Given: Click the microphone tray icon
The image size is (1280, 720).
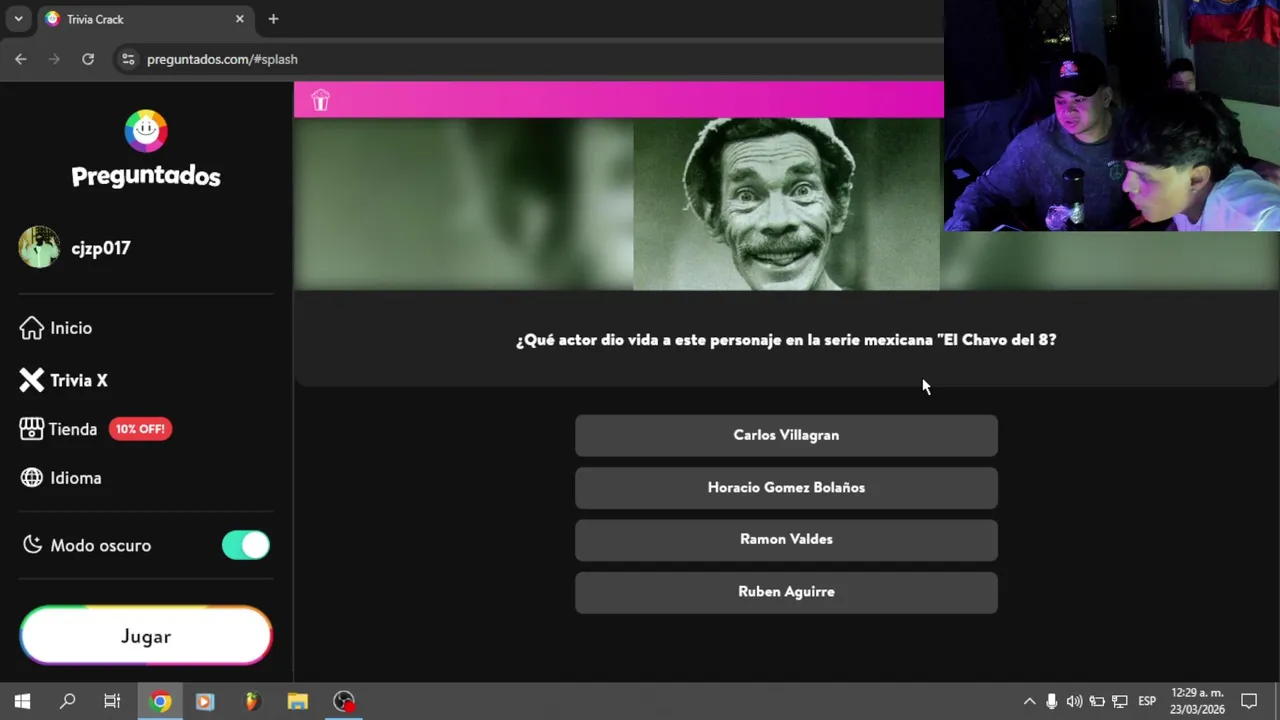Looking at the screenshot, I should tap(1052, 701).
